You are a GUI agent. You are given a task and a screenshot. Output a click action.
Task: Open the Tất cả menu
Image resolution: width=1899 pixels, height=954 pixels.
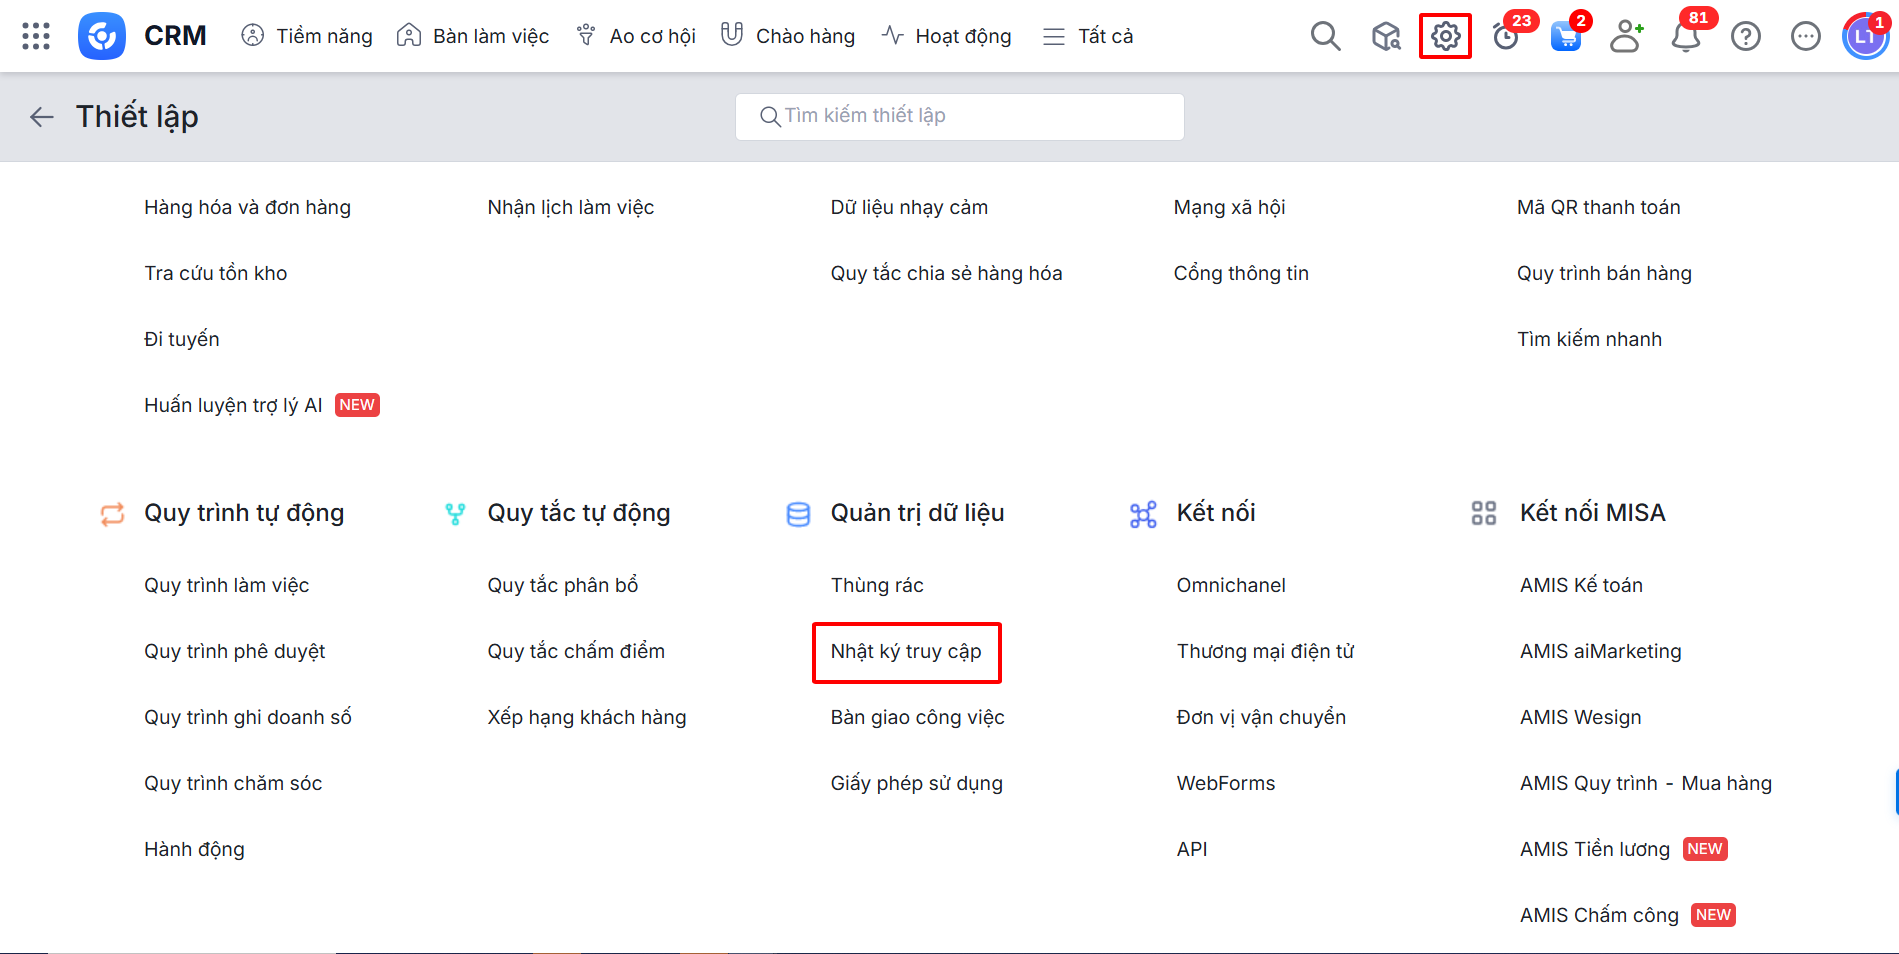[1088, 36]
